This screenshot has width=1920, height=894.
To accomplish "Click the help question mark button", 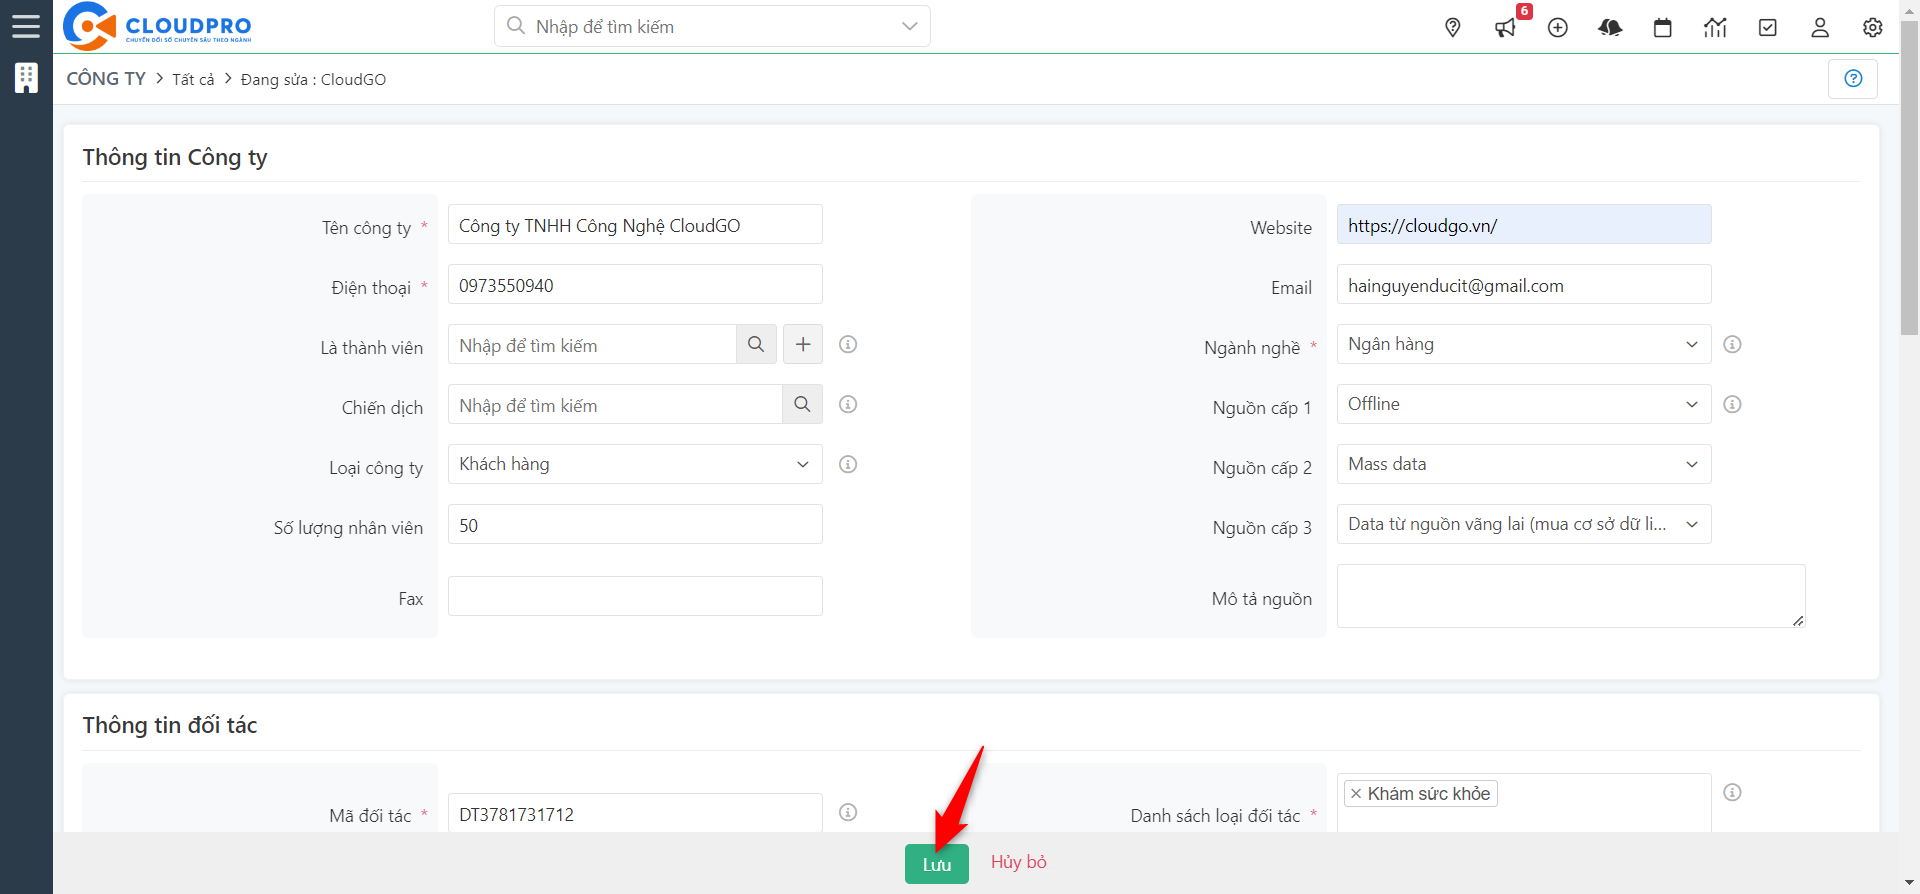I will point(1853,78).
